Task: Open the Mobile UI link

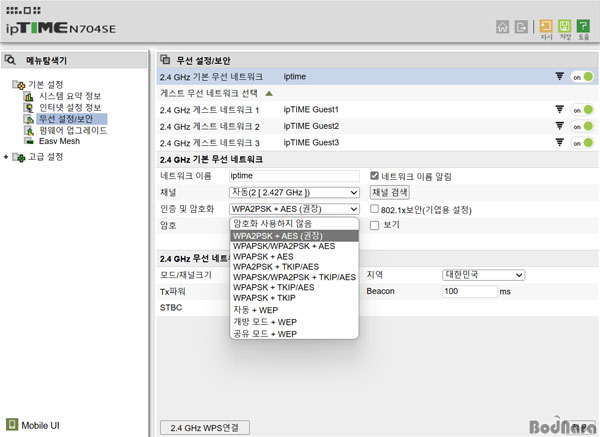Action: coord(41,425)
